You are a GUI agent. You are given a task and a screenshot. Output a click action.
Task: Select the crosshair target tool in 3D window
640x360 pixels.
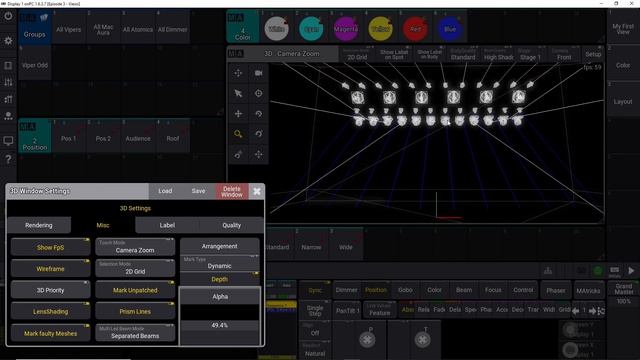(x=259, y=93)
